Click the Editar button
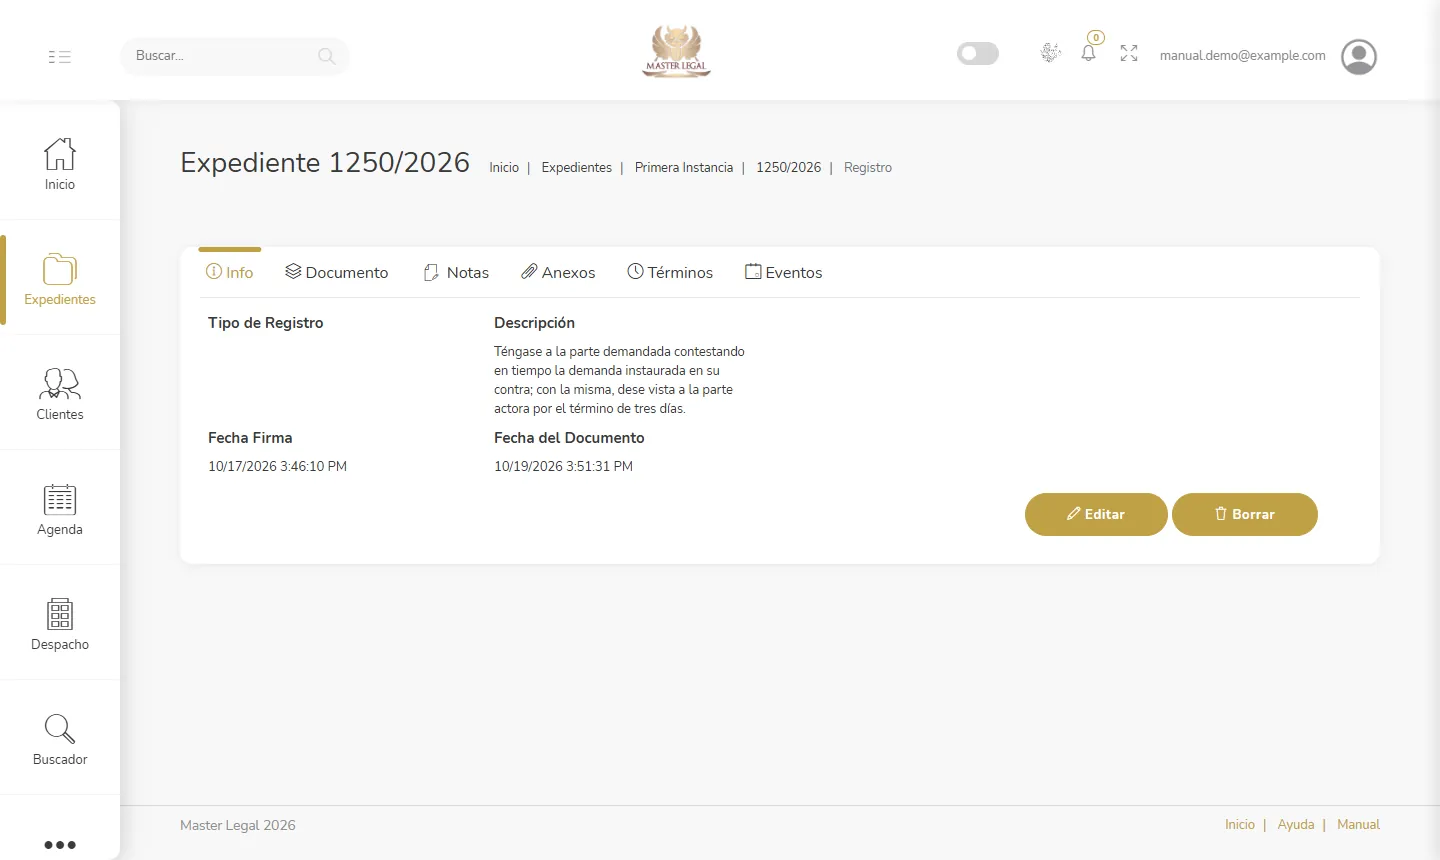This screenshot has height=860, width=1440. 1096,514
